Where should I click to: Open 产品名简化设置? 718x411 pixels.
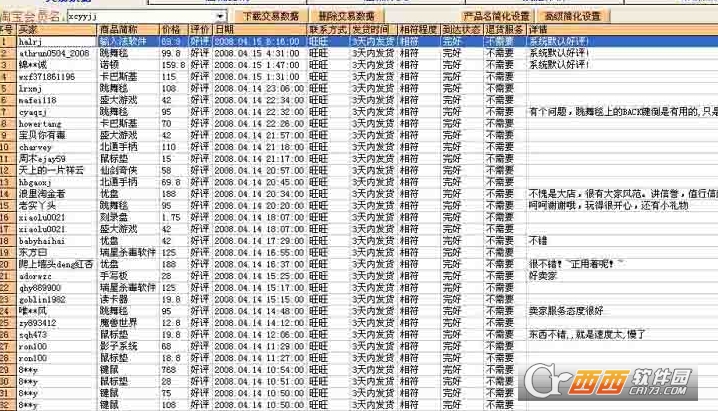click(496, 16)
